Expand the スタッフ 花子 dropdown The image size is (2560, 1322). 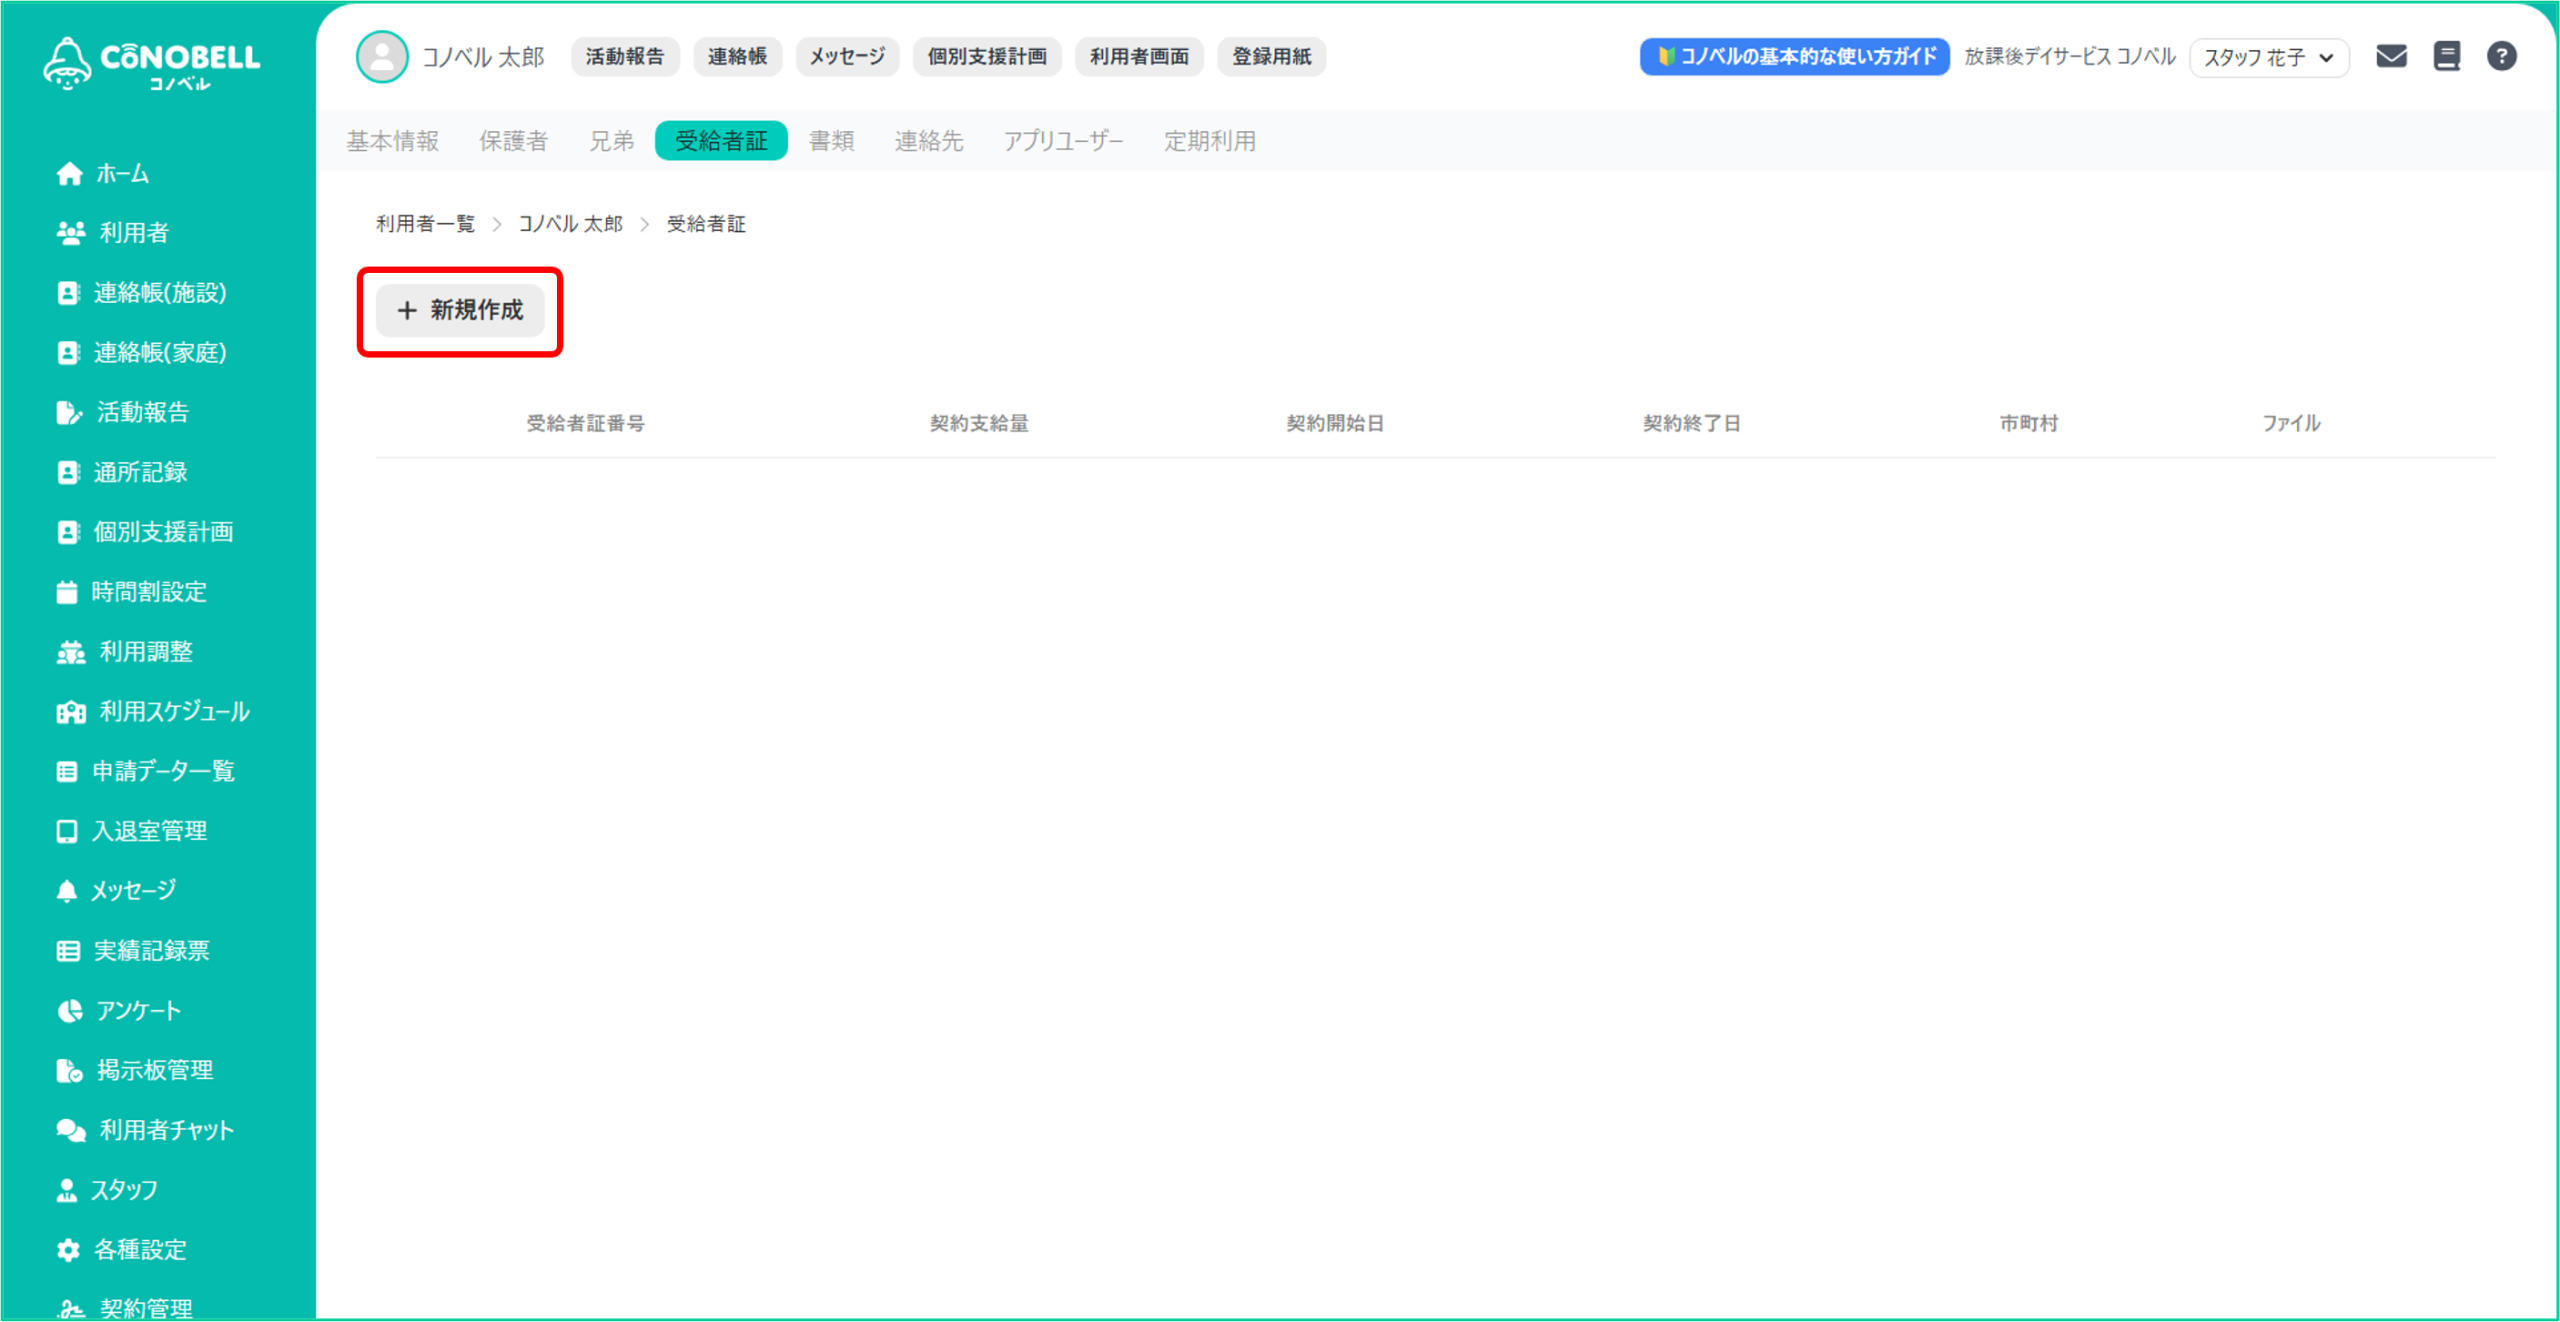(2268, 57)
